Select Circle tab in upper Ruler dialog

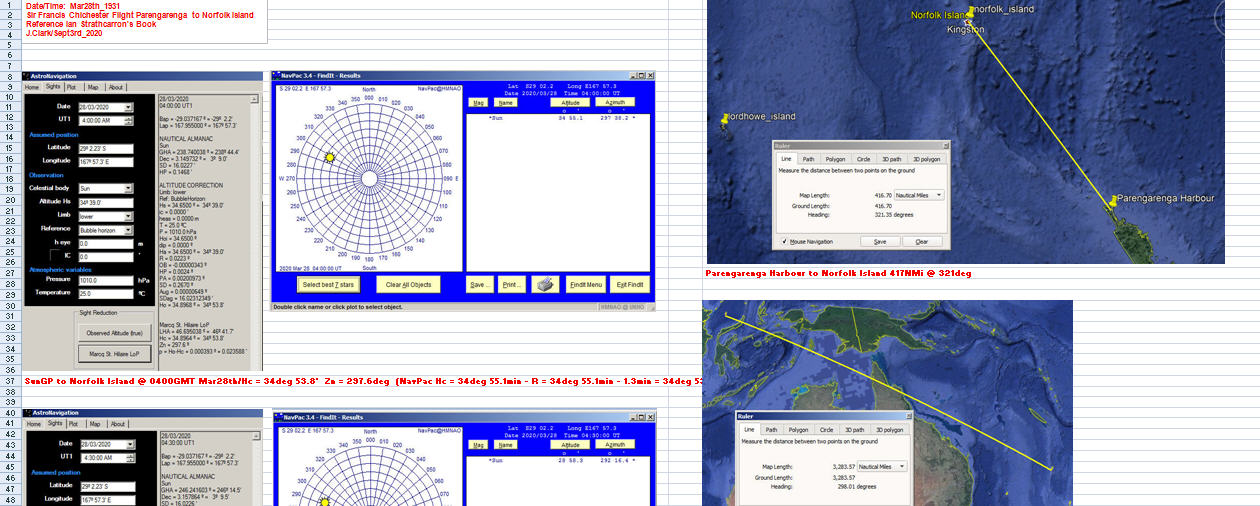[863, 159]
